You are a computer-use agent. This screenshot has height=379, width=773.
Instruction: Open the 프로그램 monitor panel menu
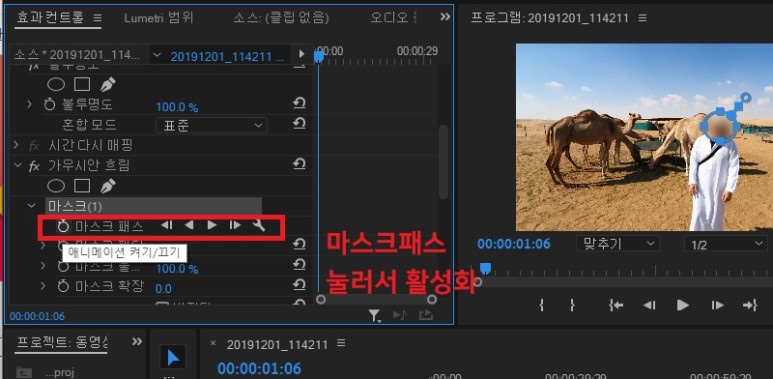[x=642, y=18]
